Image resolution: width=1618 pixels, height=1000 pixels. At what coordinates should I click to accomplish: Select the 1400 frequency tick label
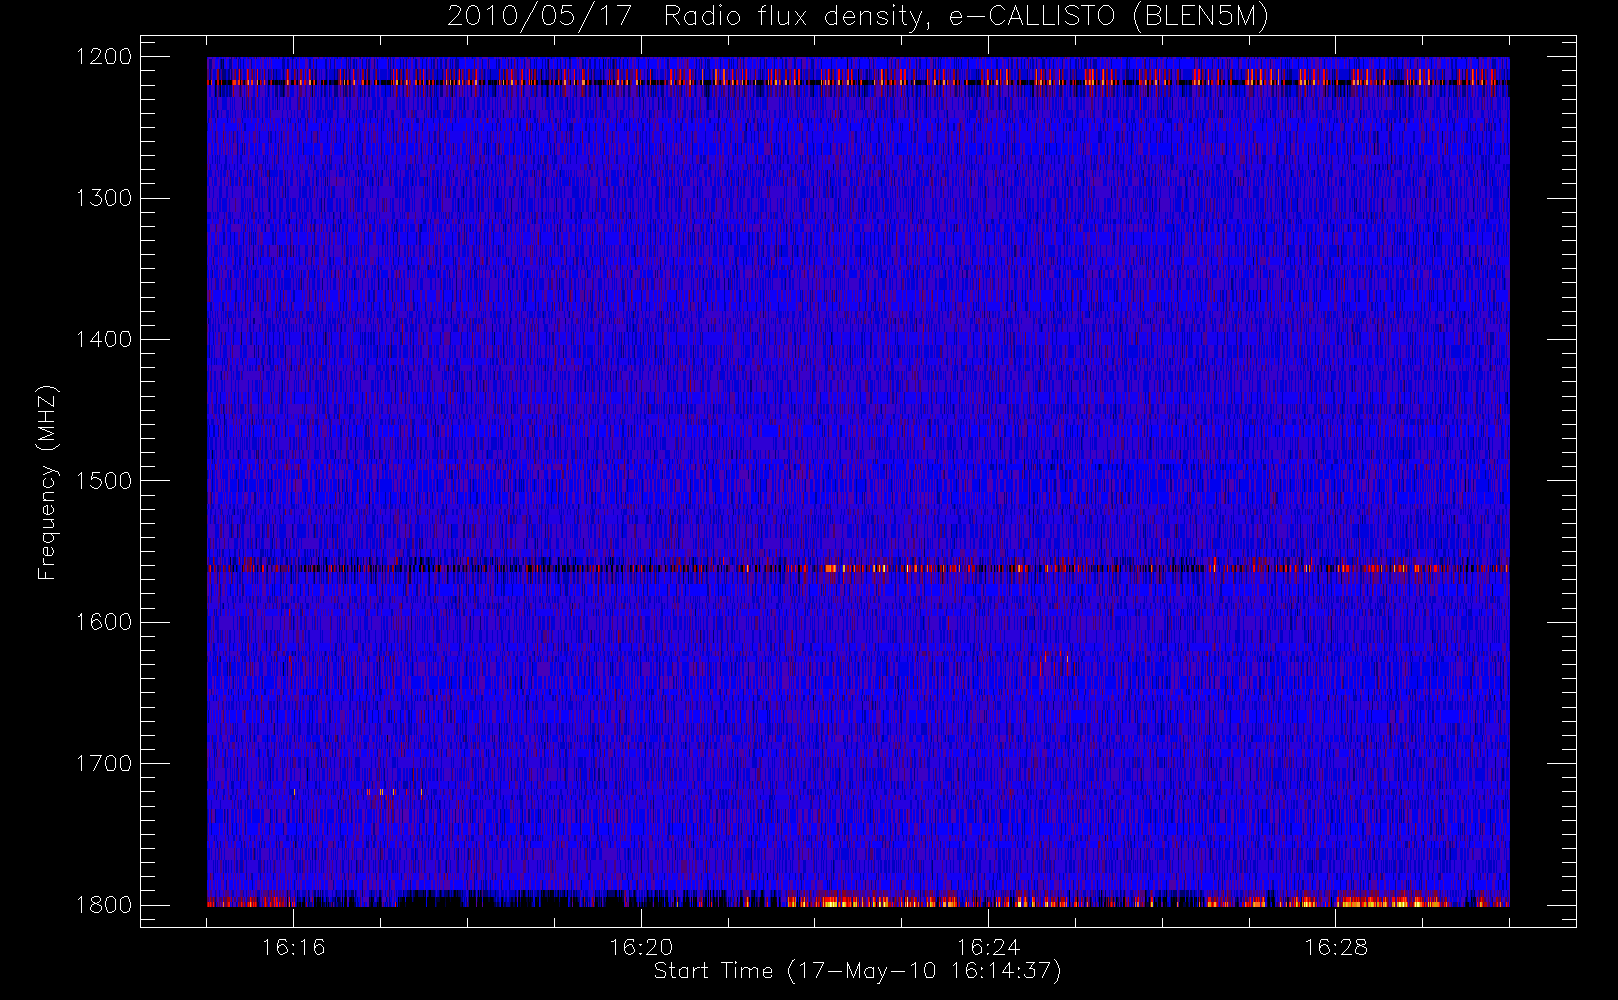point(104,339)
